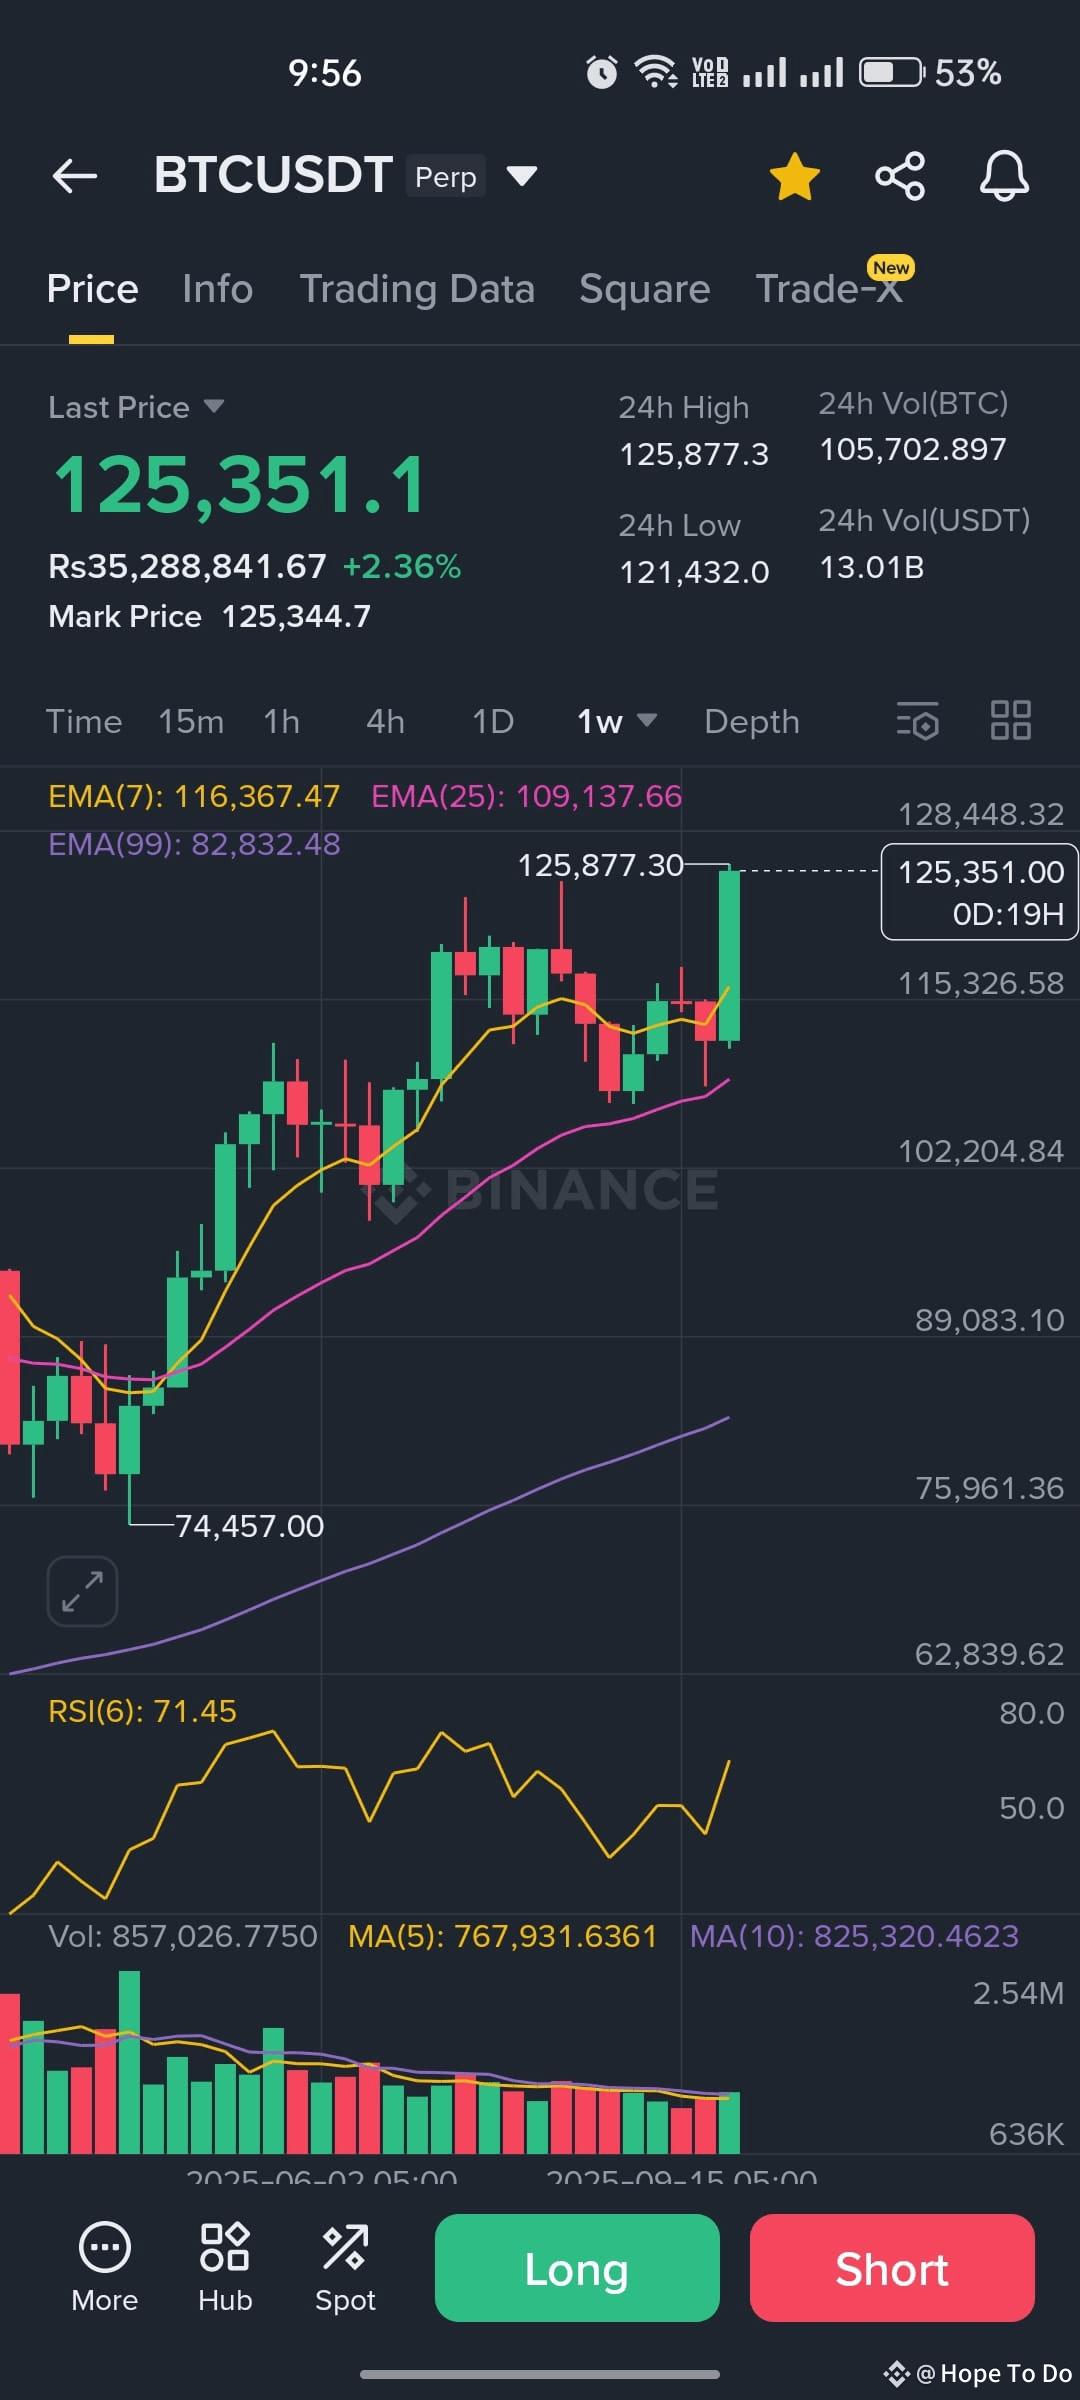Viewport: 1080px width, 2400px height.
Task: Go back using the left arrow
Action: [75, 176]
